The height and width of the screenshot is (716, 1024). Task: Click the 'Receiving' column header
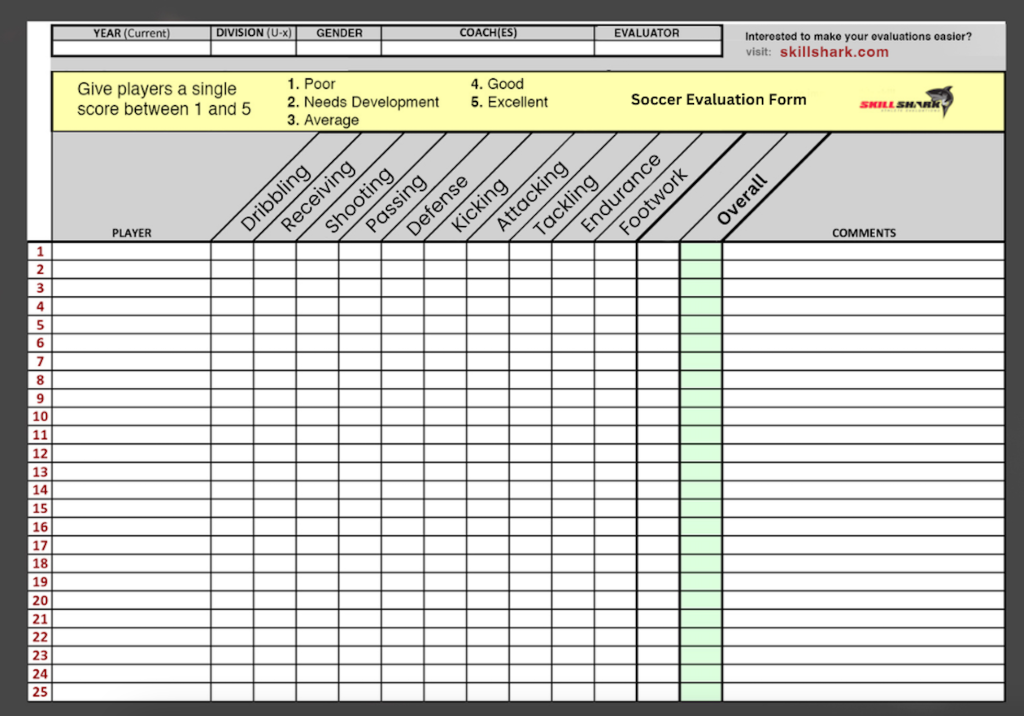tap(318, 195)
